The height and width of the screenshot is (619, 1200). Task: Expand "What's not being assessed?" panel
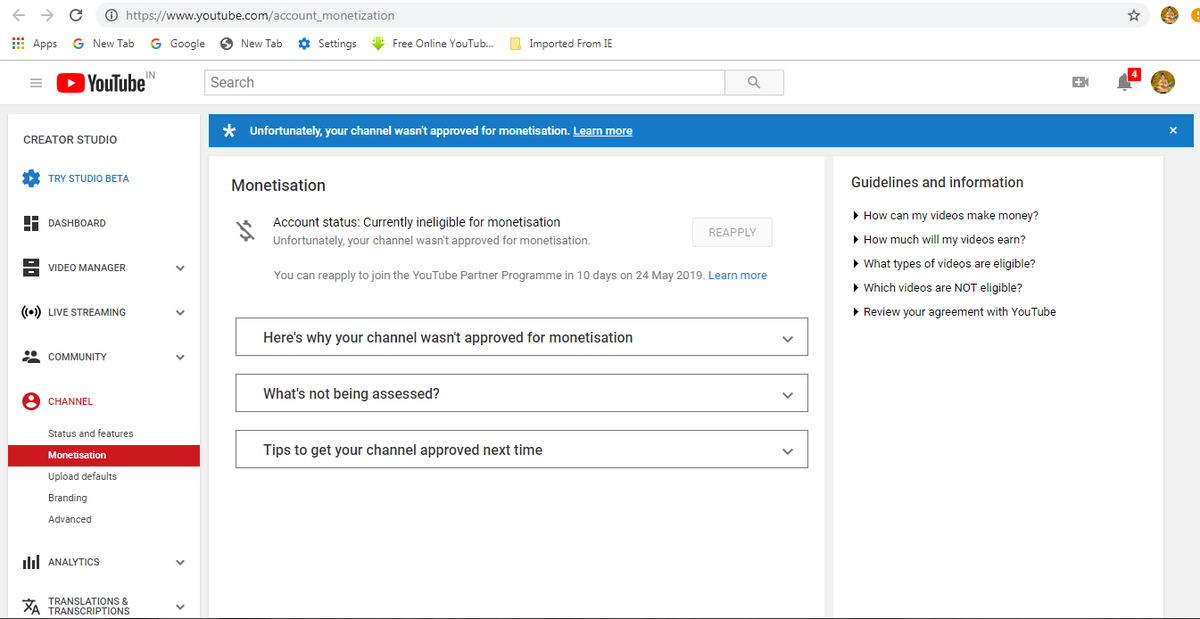[x=521, y=393]
